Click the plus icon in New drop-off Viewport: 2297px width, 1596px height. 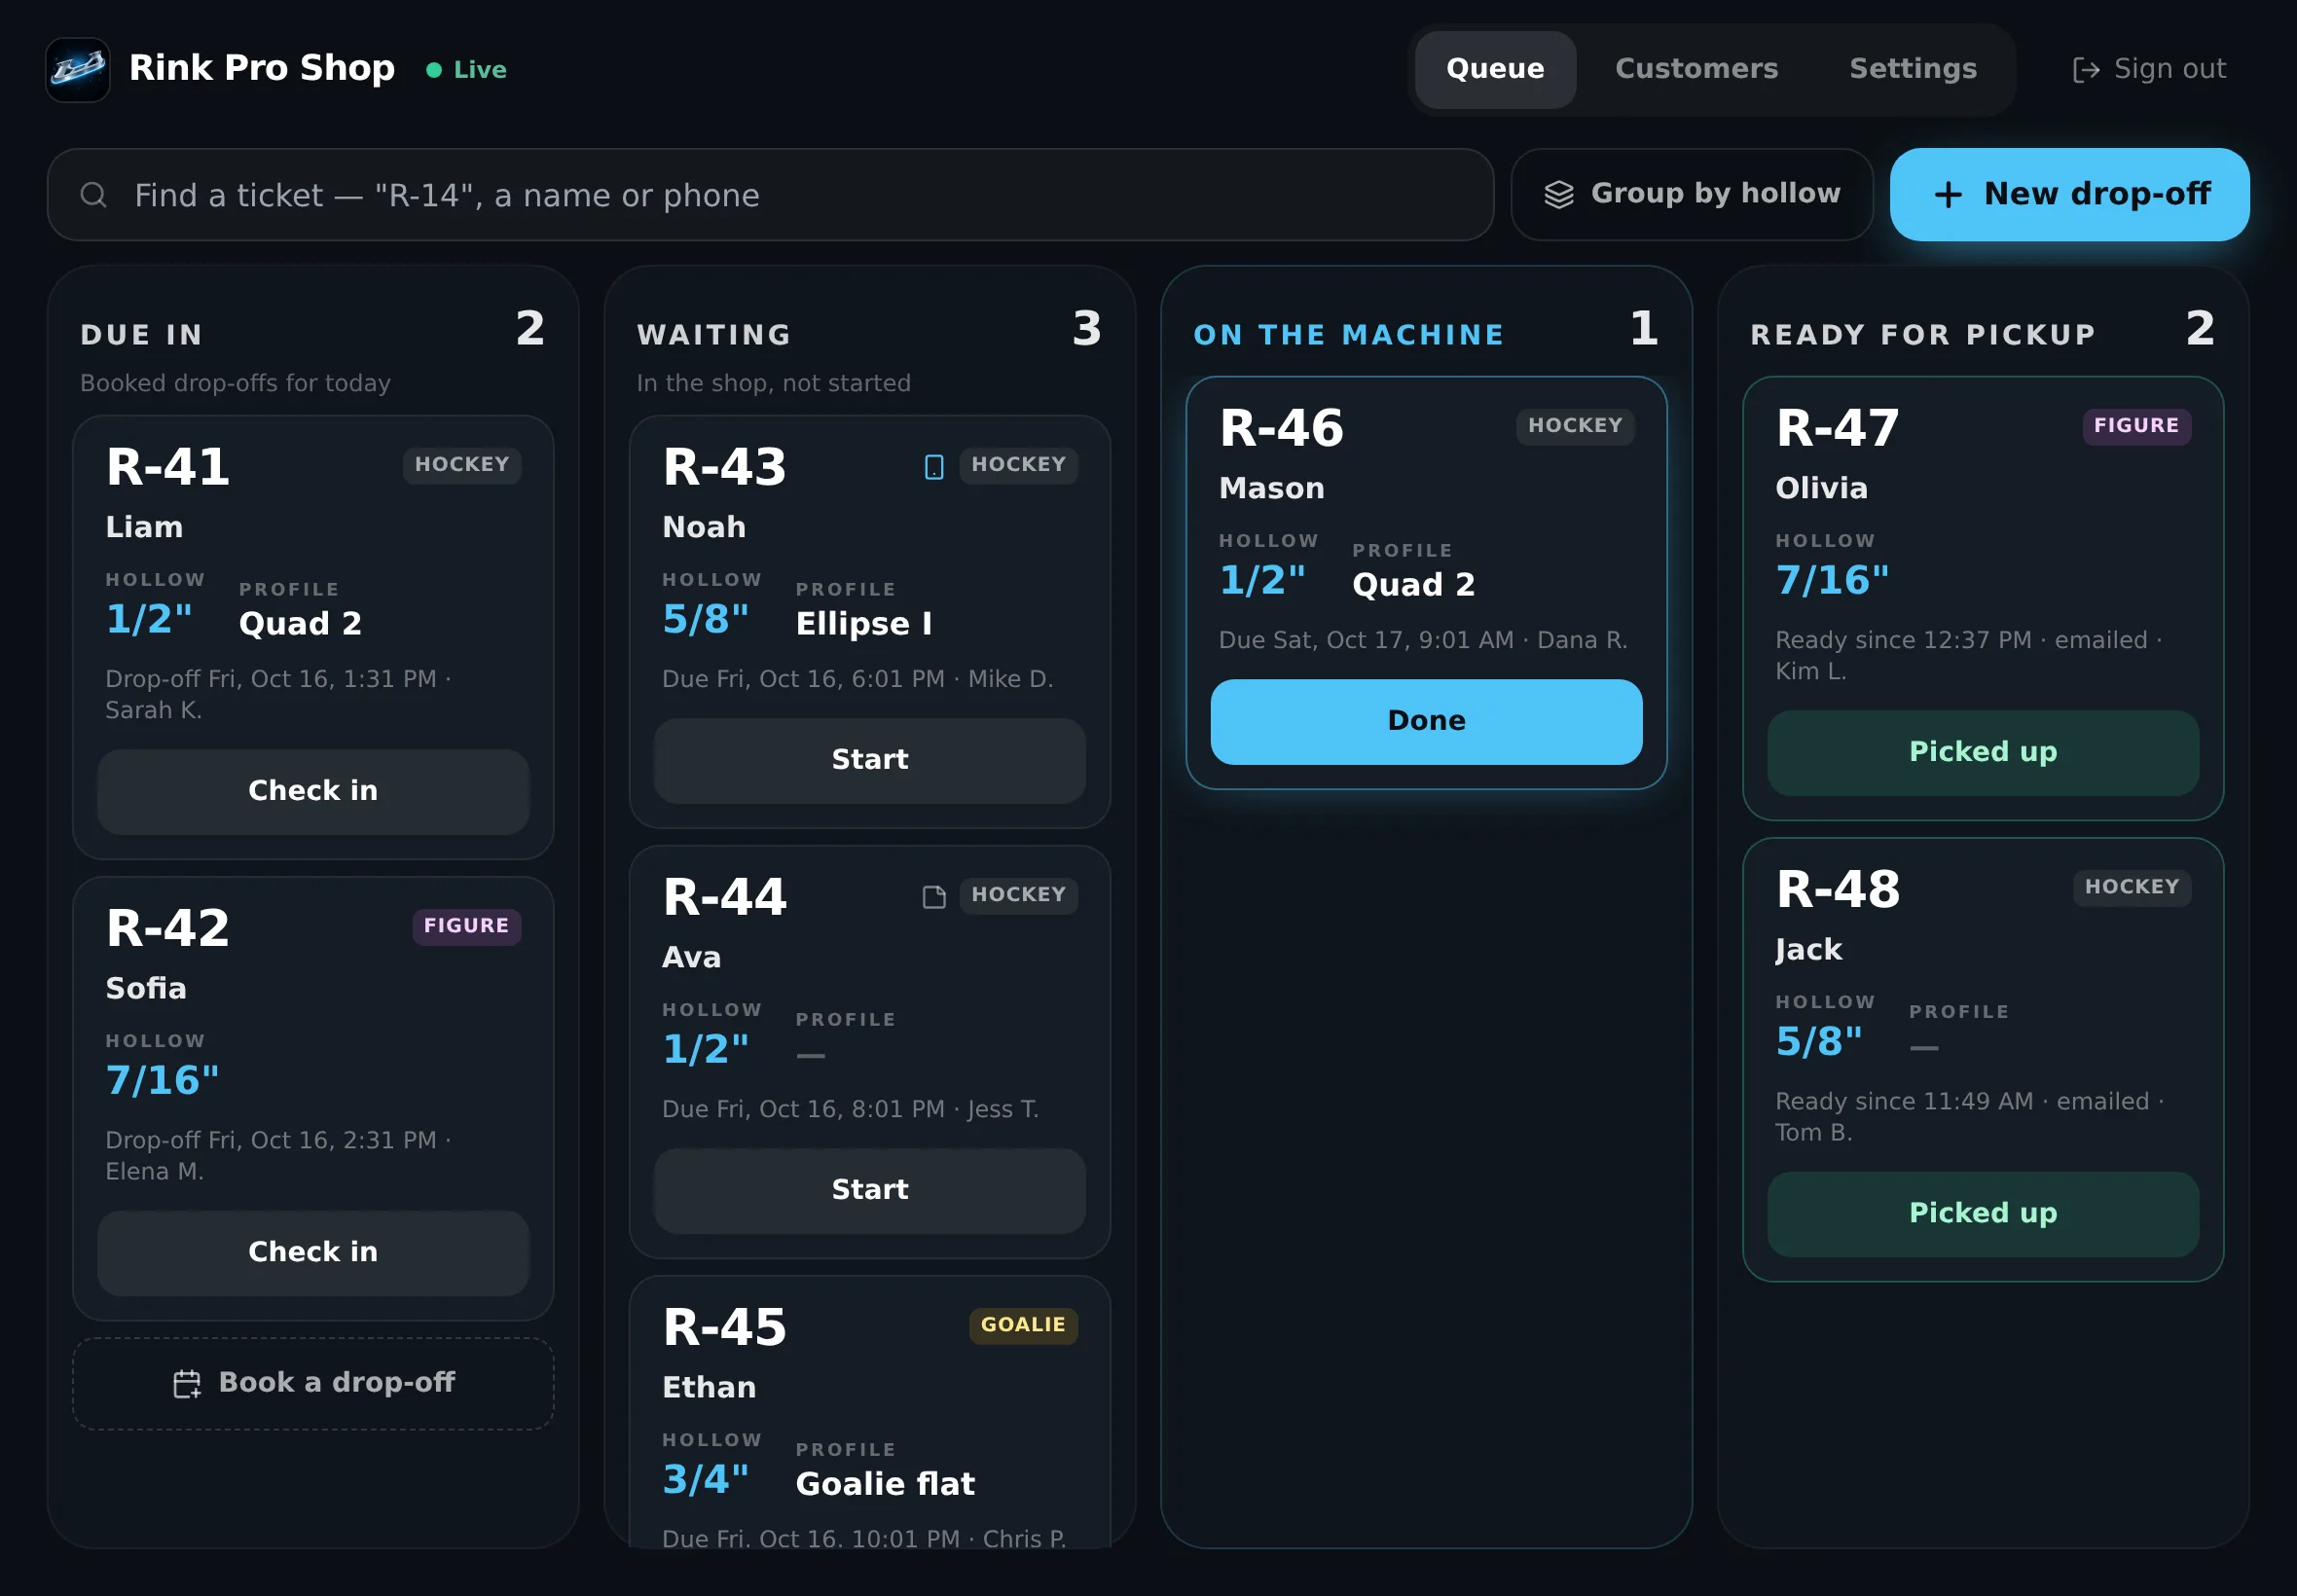click(1948, 195)
